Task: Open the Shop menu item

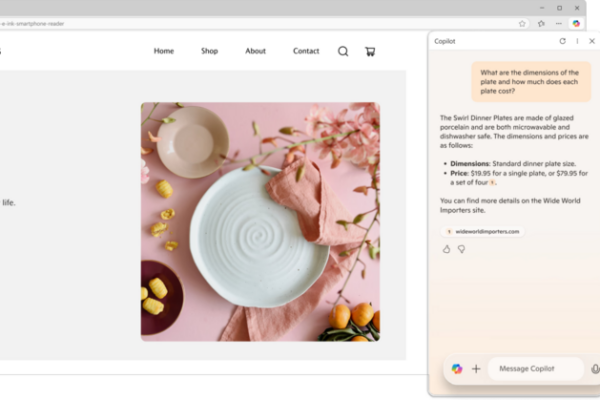Action: pyautogui.click(x=209, y=51)
